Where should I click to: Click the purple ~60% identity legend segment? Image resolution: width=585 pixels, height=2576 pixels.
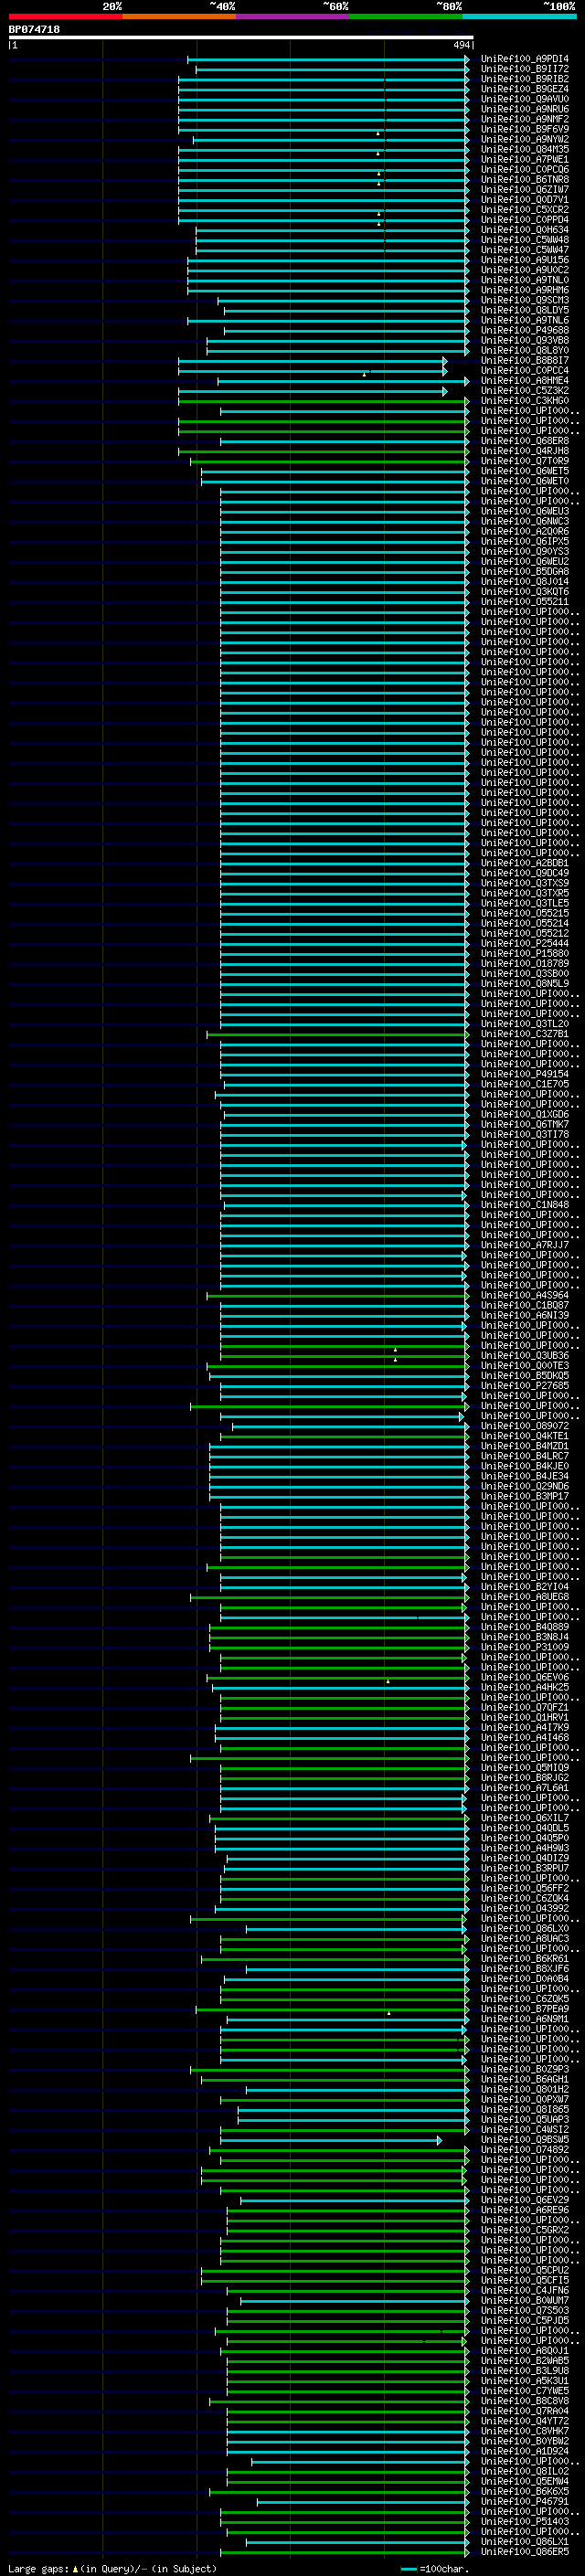(x=293, y=16)
